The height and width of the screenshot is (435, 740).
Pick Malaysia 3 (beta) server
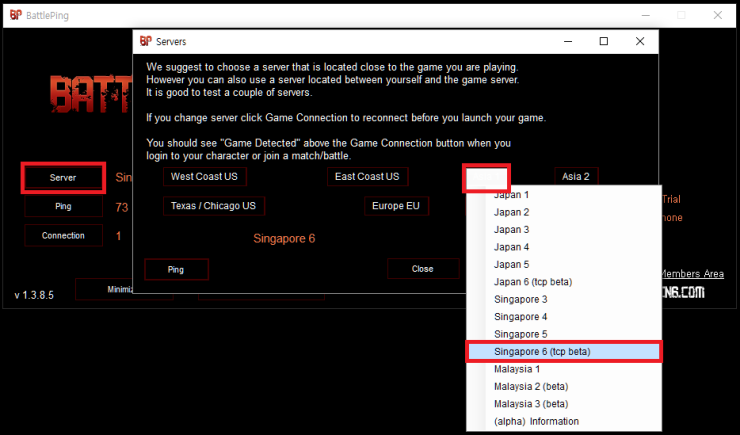(x=563, y=404)
